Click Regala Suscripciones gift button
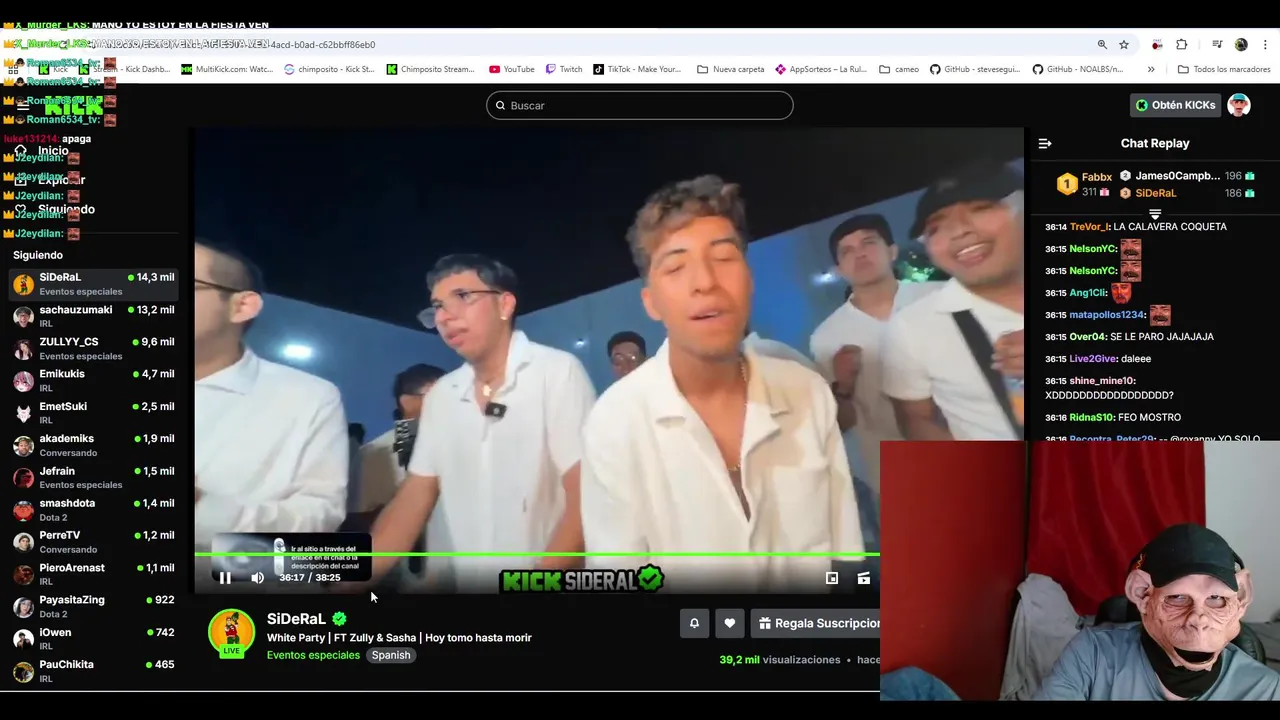Viewport: 1280px width, 720px height. pyautogui.click(x=815, y=623)
